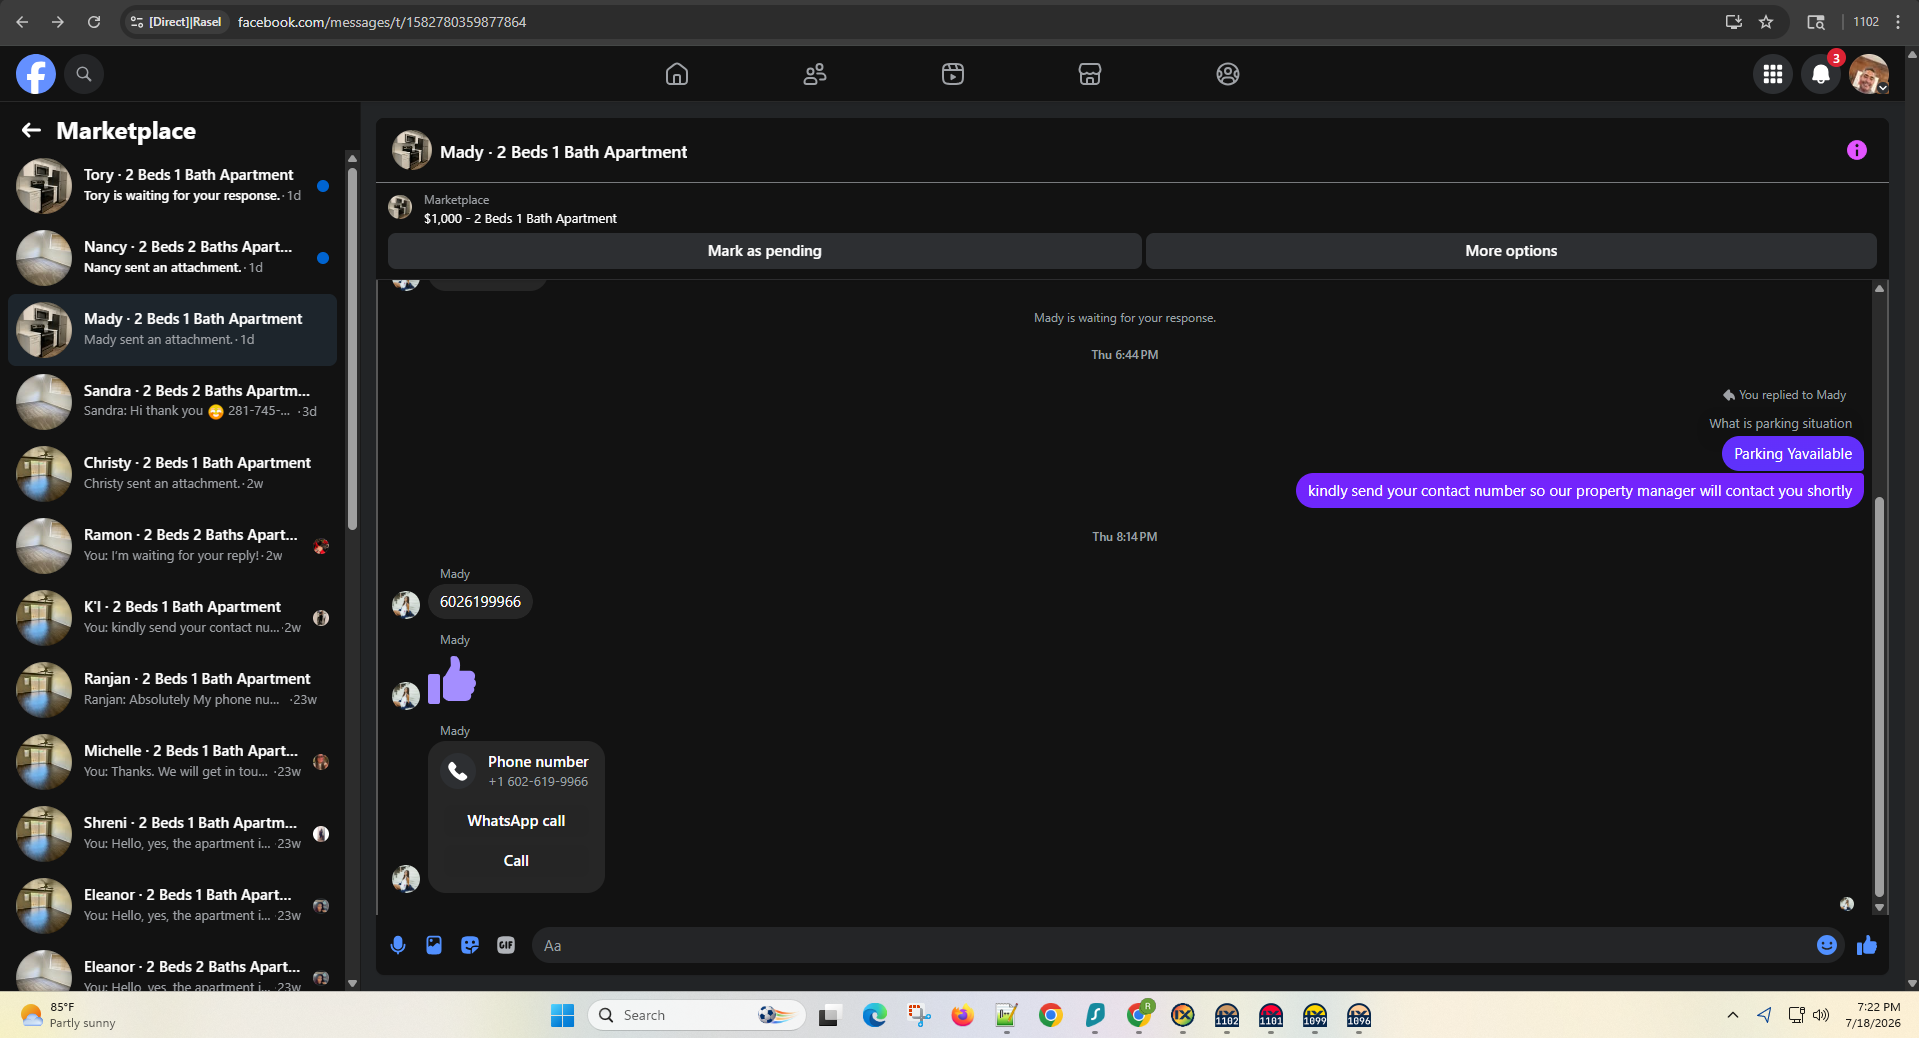The height and width of the screenshot is (1038, 1919).
Task: Open the Windows Start menu
Action: tap(563, 1015)
